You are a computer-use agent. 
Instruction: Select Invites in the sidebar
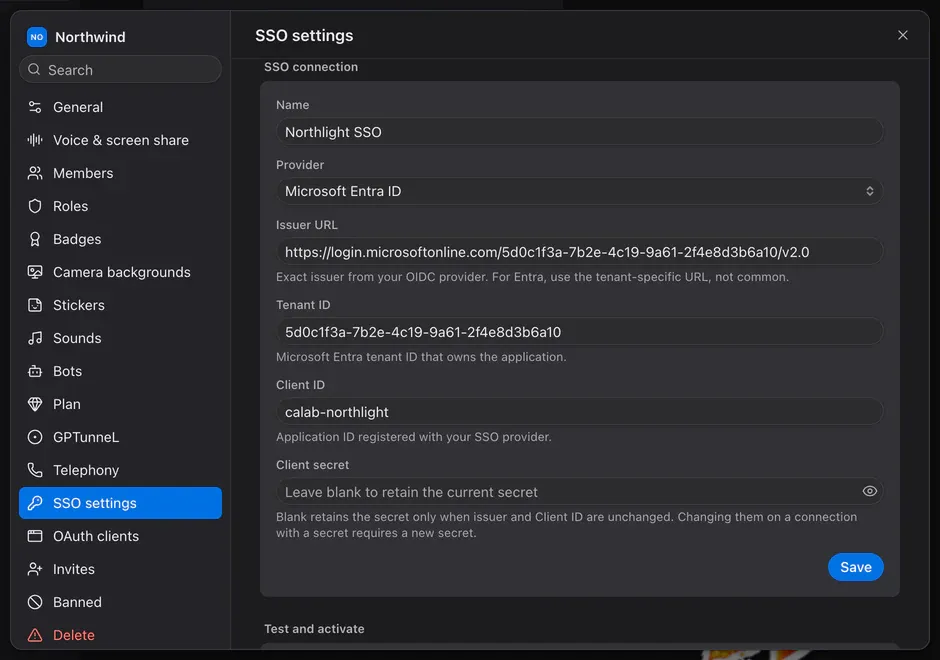pos(120,569)
